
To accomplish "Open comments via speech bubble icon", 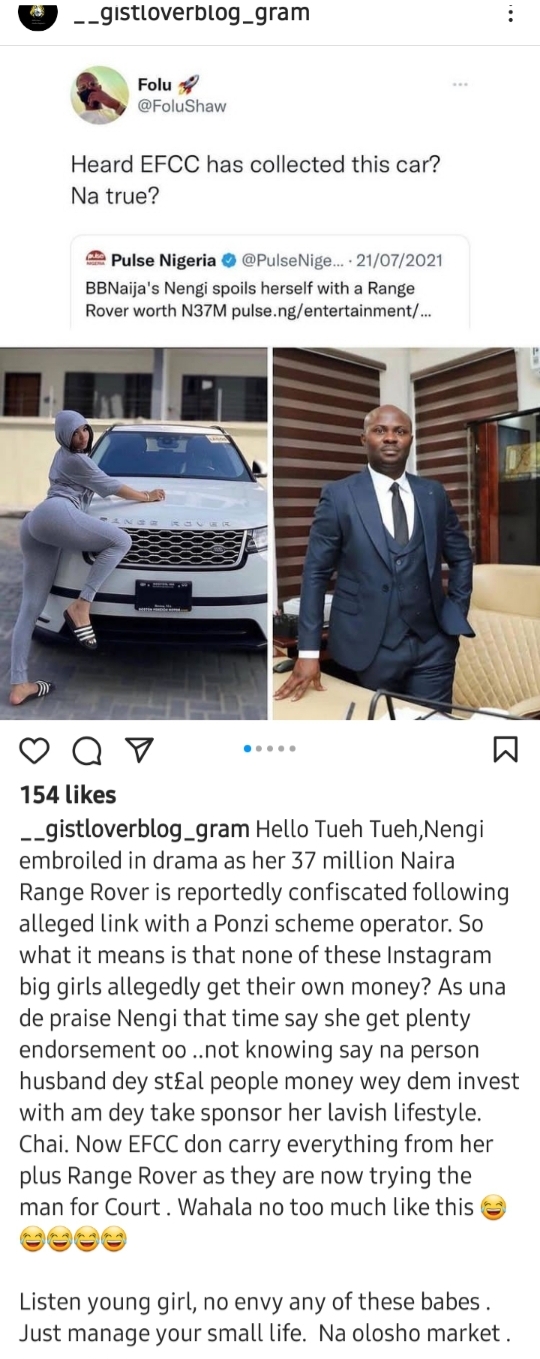I will click(x=88, y=751).
